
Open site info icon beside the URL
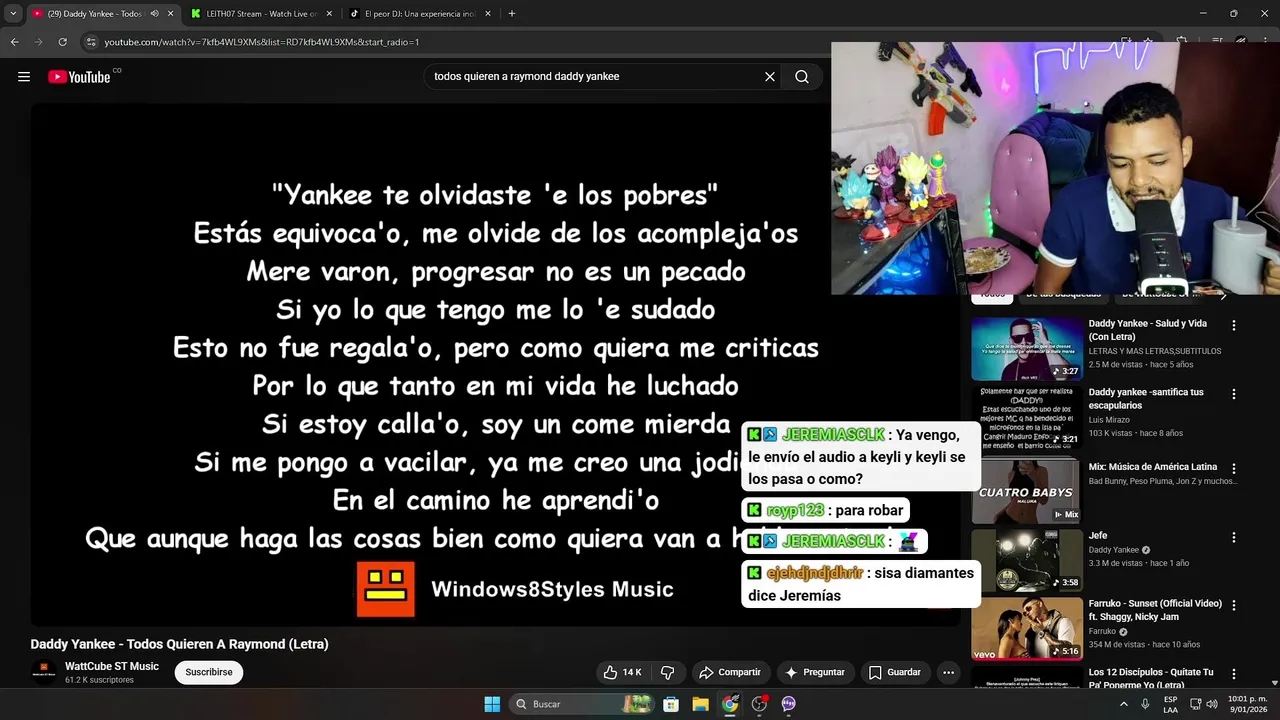(91, 42)
